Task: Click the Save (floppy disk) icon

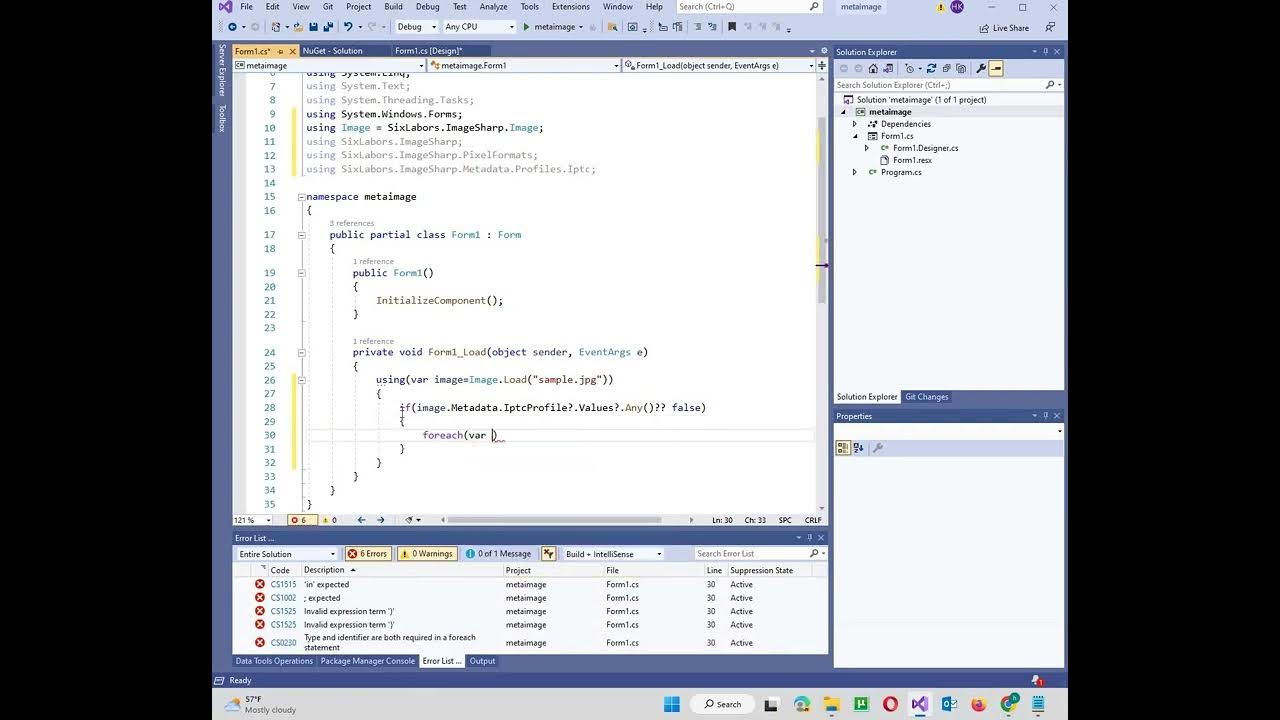Action: 314,27
